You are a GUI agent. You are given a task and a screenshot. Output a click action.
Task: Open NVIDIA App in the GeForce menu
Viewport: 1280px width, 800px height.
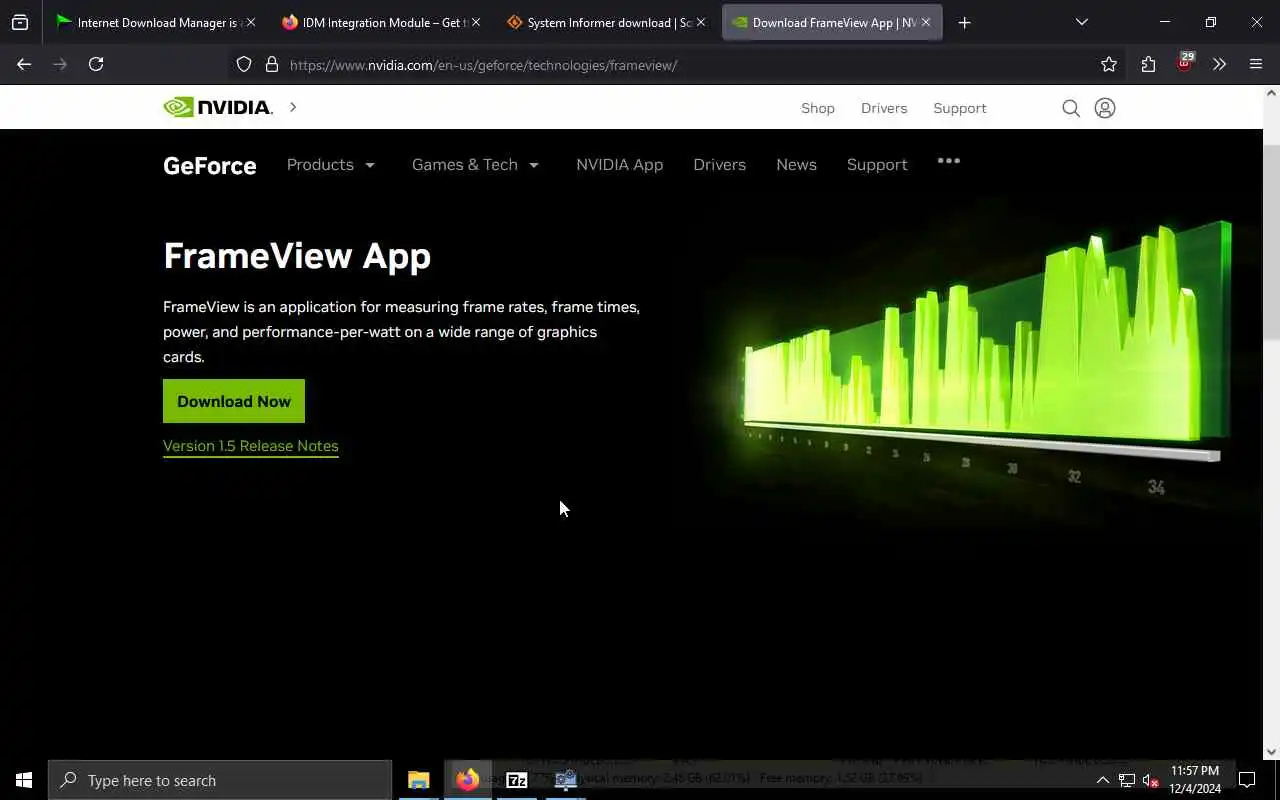[x=619, y=164]
